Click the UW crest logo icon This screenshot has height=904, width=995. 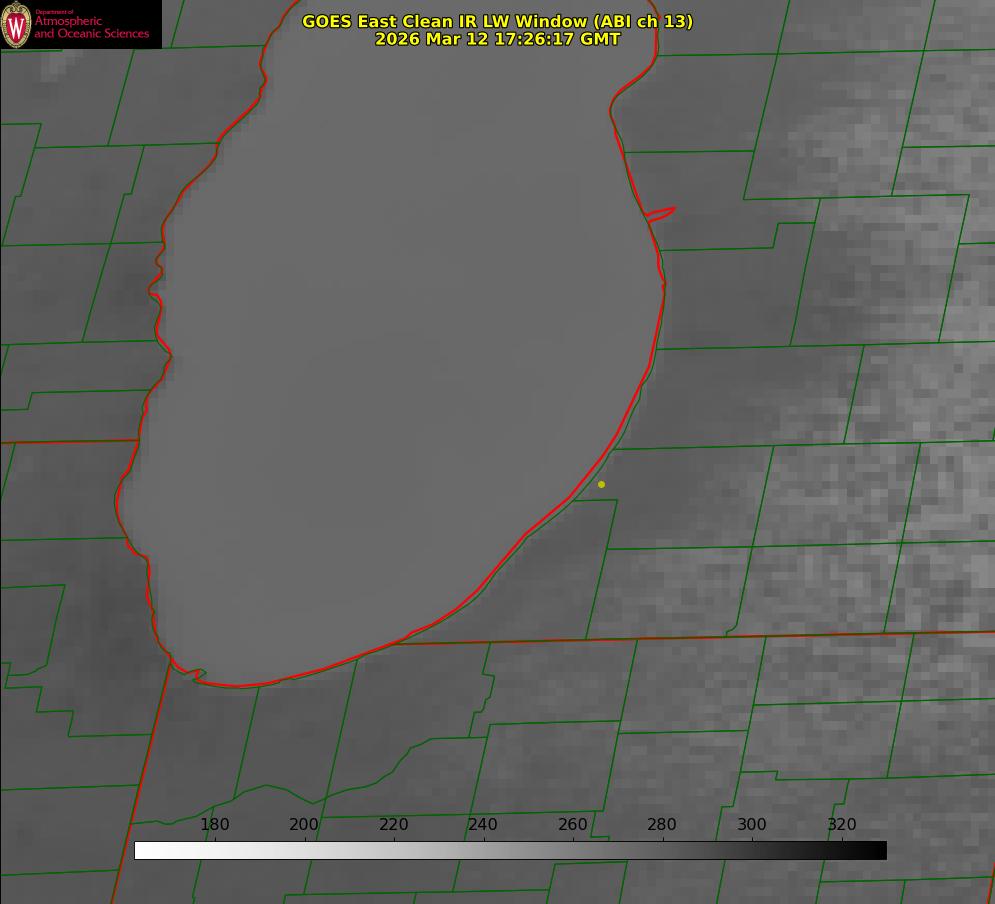(x=16, y=24)
